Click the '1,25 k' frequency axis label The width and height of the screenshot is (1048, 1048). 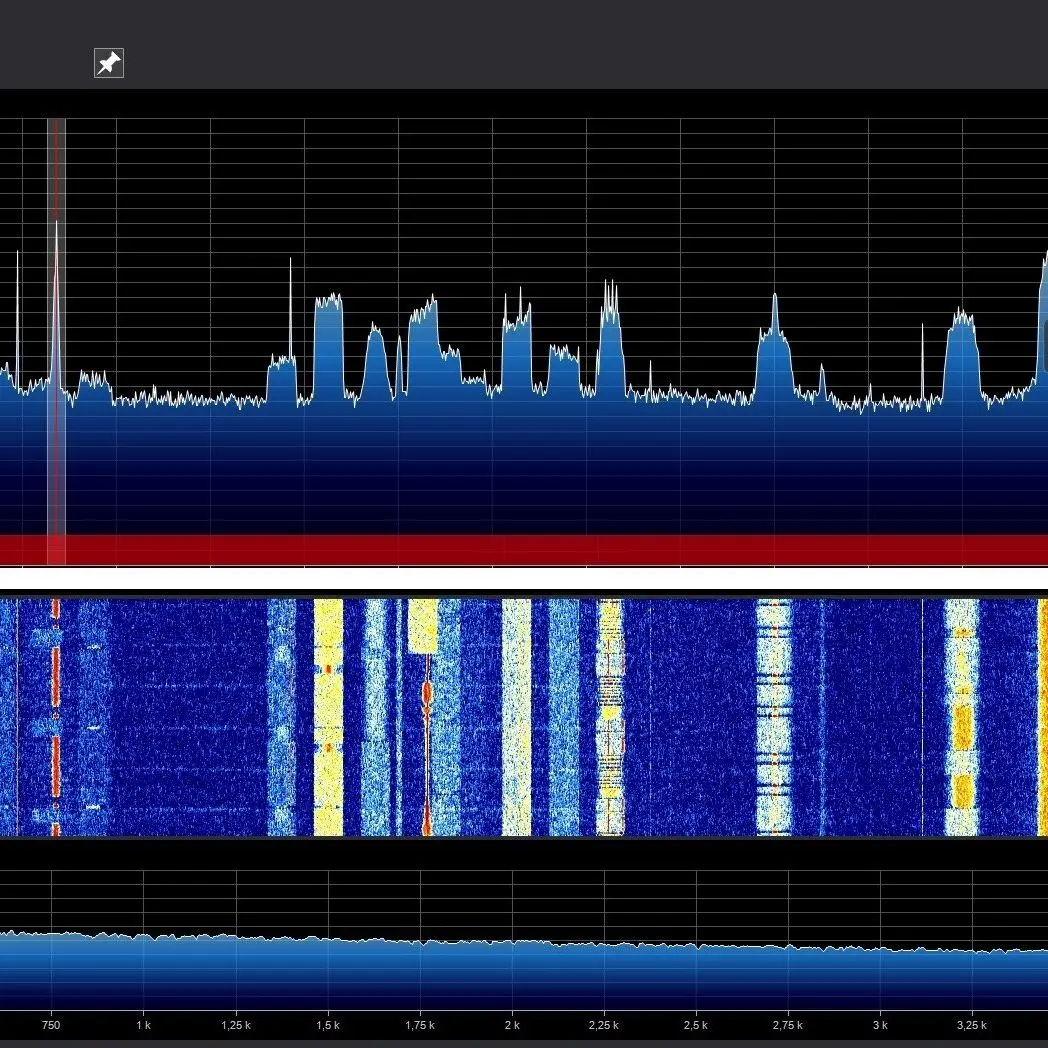236,1025
